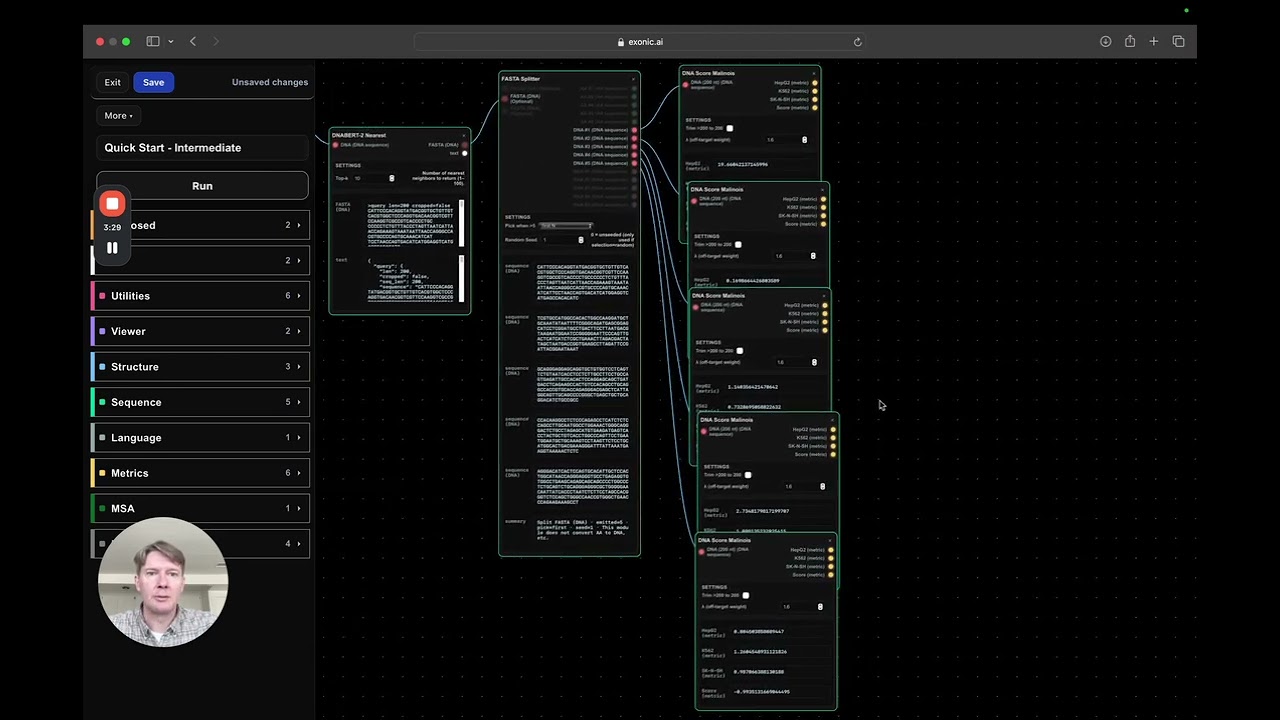Viewport: 1280px width, 720px height.
Task: Click HepG2 output port on bottom DNA Score Malinois
Action: [831, 550]
